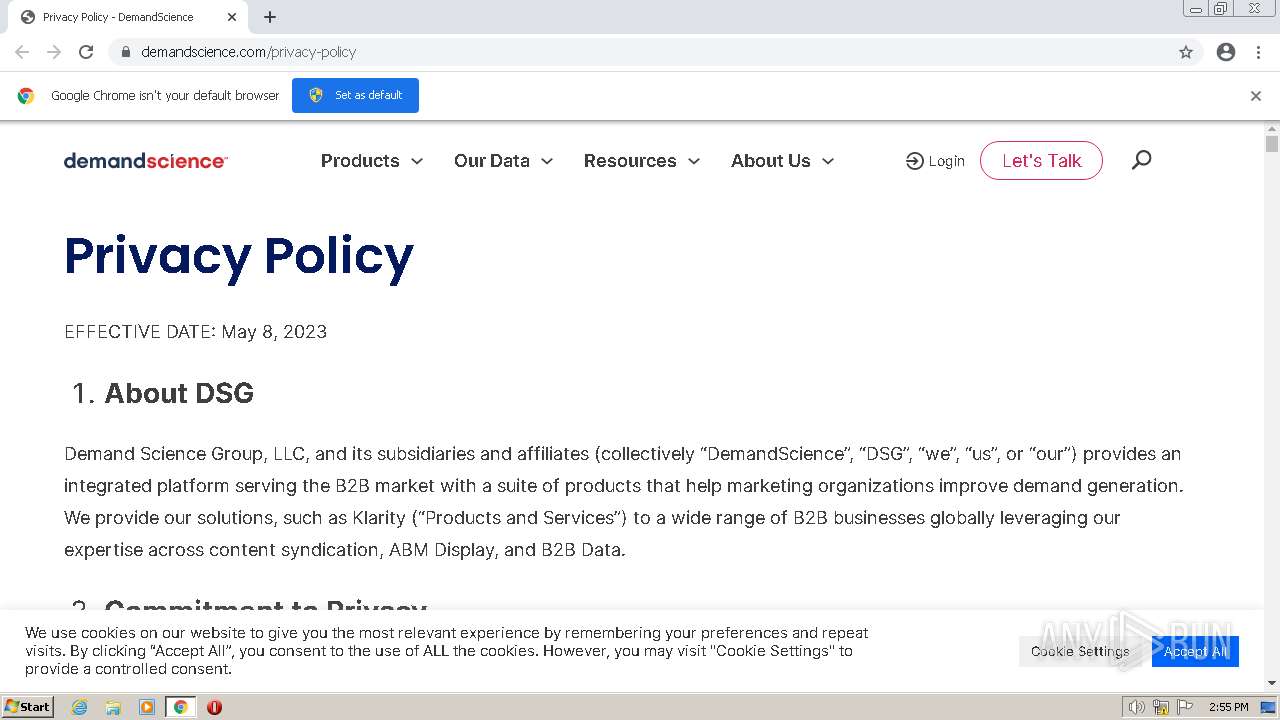The image size is (1280, 720).
Task: Click Set as default browser button
Action: click(x=355, y=95)
